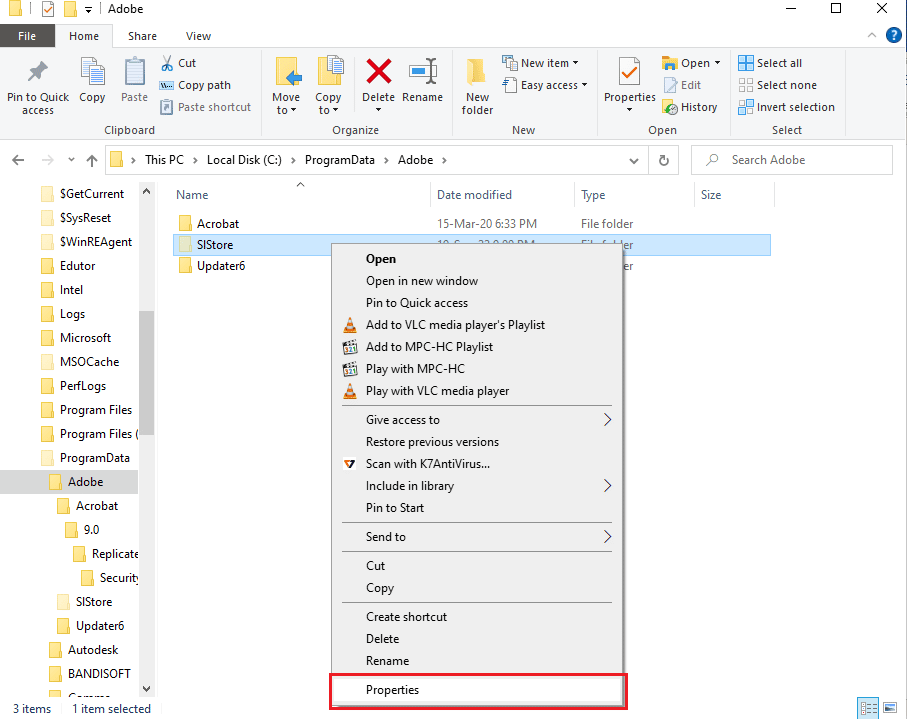The image size is (907, 719).
Task: Click the Search Adobe field
Action: pyautogui.click(x=792, y=160)
